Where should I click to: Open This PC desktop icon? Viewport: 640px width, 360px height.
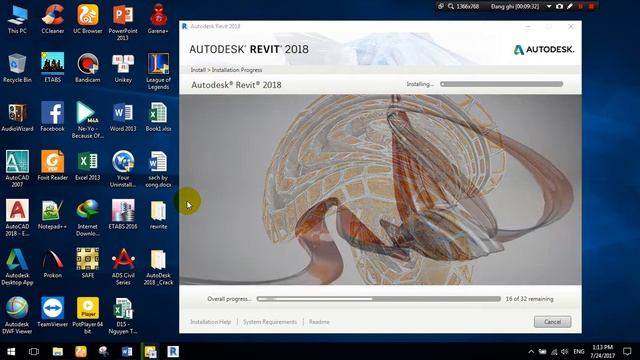[x=17, y=19]
